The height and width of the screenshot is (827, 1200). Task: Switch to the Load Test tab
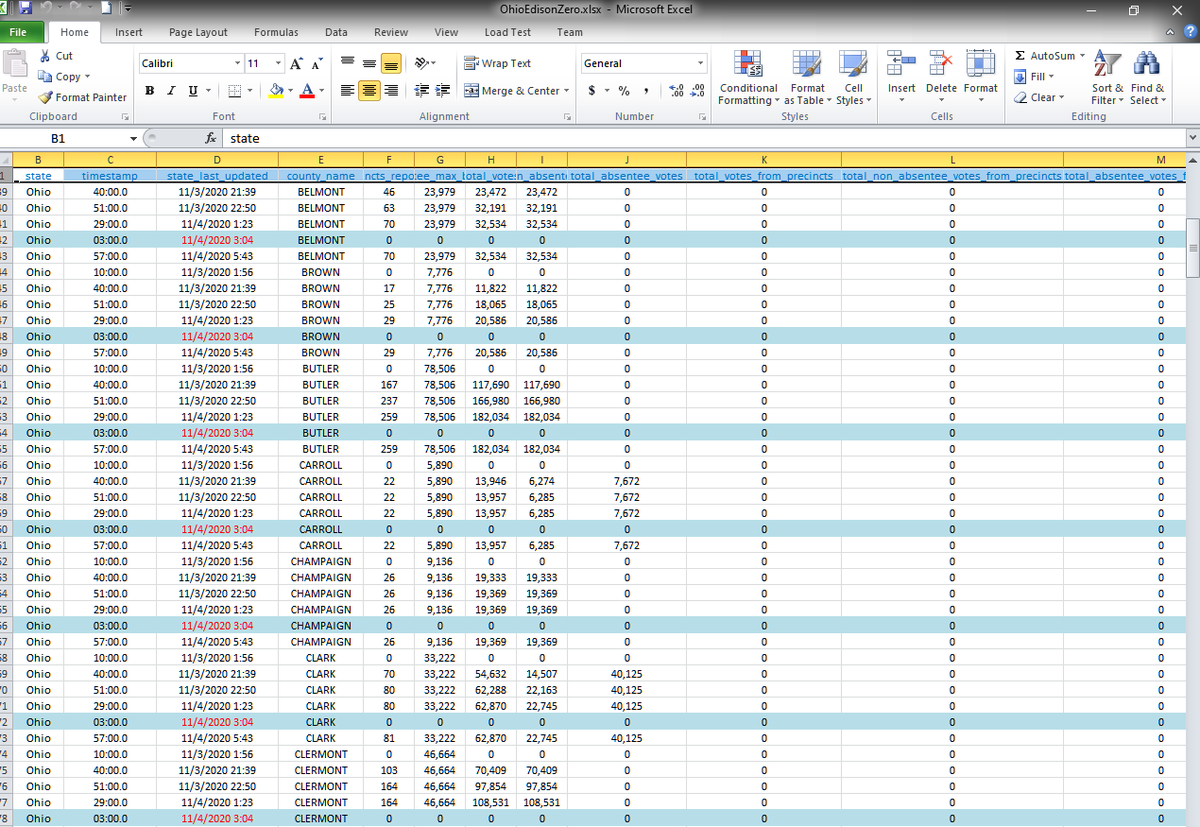coord(507,33)
